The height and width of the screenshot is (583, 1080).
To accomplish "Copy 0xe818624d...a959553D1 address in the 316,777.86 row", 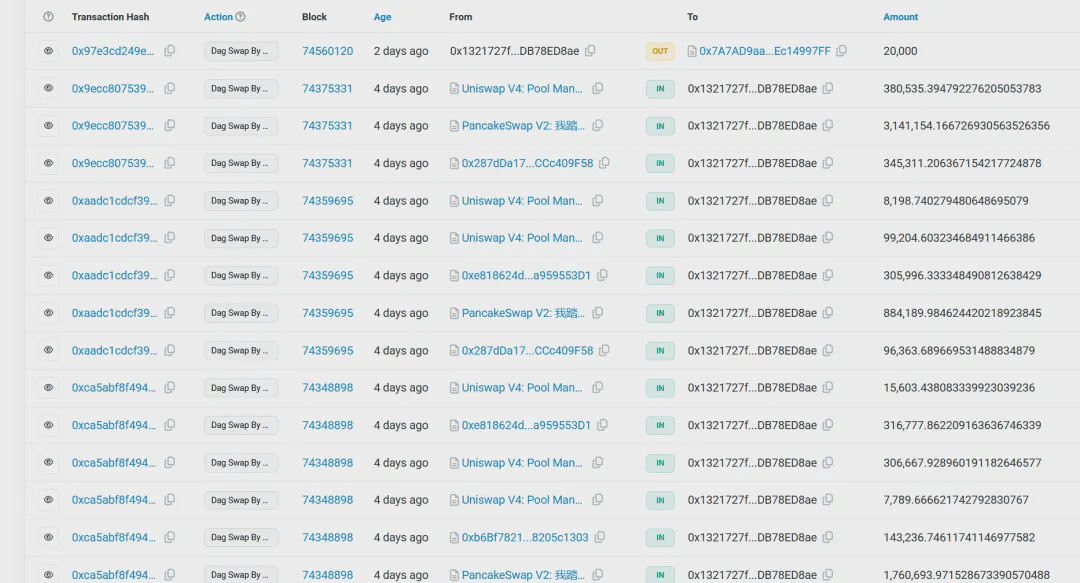I will click(x=602, y=425).
